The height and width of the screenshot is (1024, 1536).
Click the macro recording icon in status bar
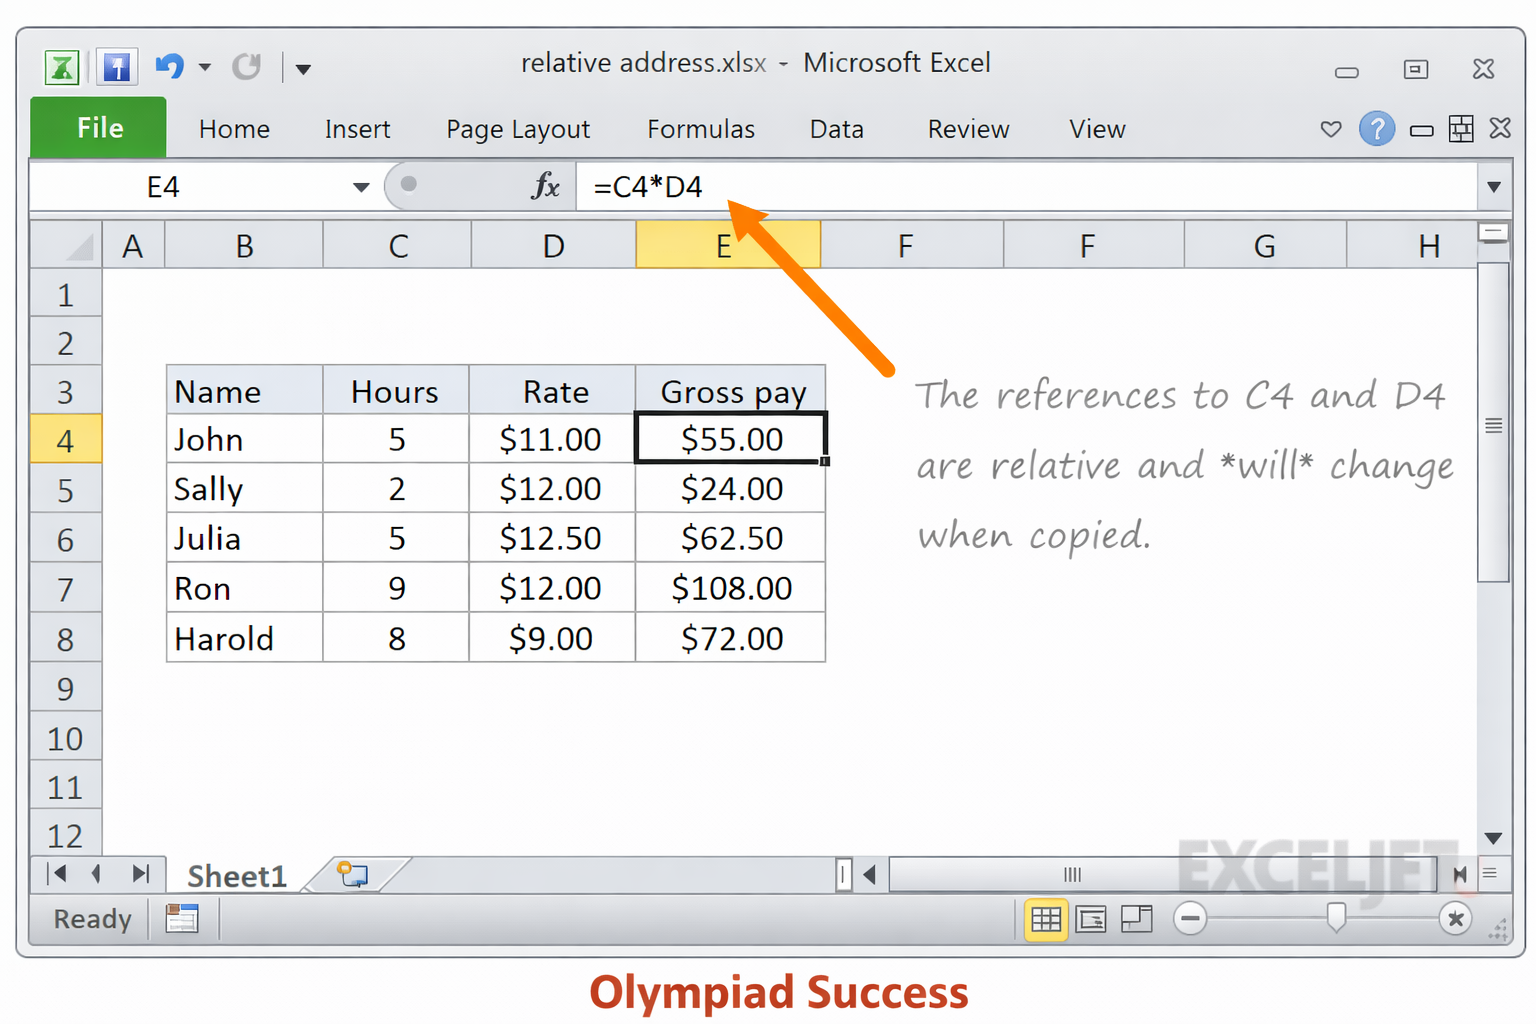tap(182, 918)
